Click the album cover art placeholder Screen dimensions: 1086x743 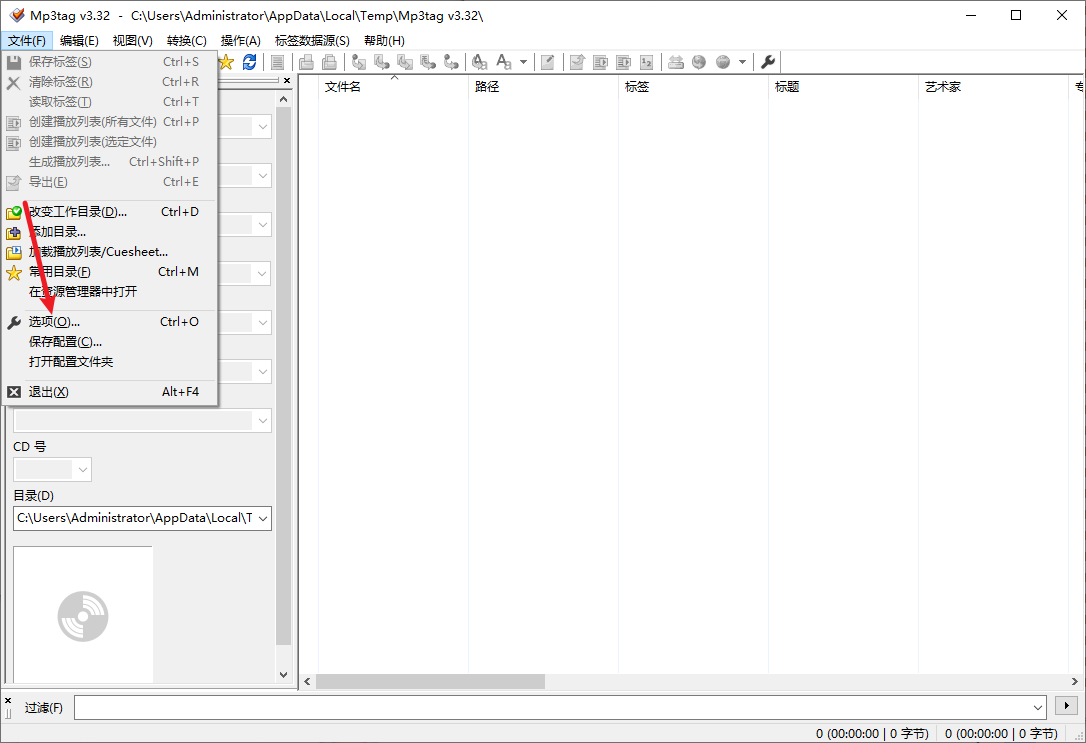[x=83, y=615]
